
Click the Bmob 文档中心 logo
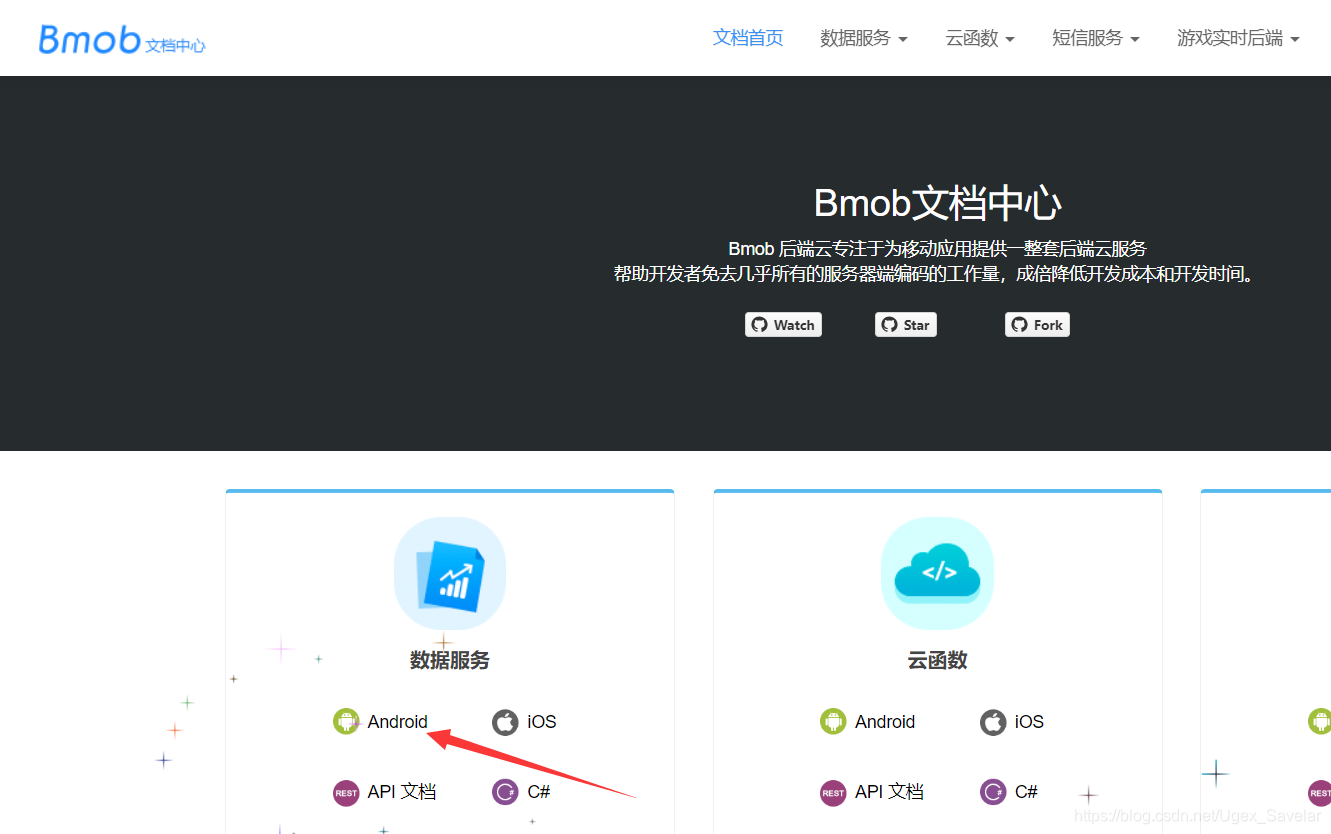coord(122,40)
